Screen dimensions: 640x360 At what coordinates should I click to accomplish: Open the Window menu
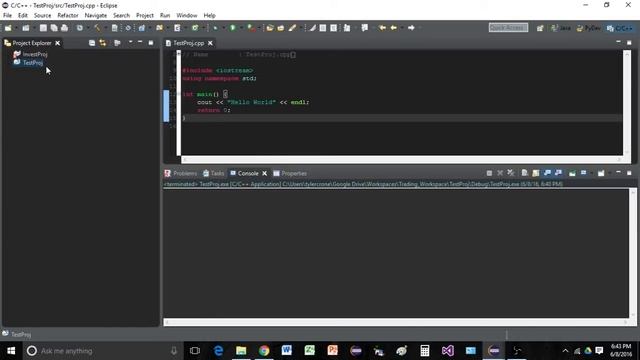[187, 16]
